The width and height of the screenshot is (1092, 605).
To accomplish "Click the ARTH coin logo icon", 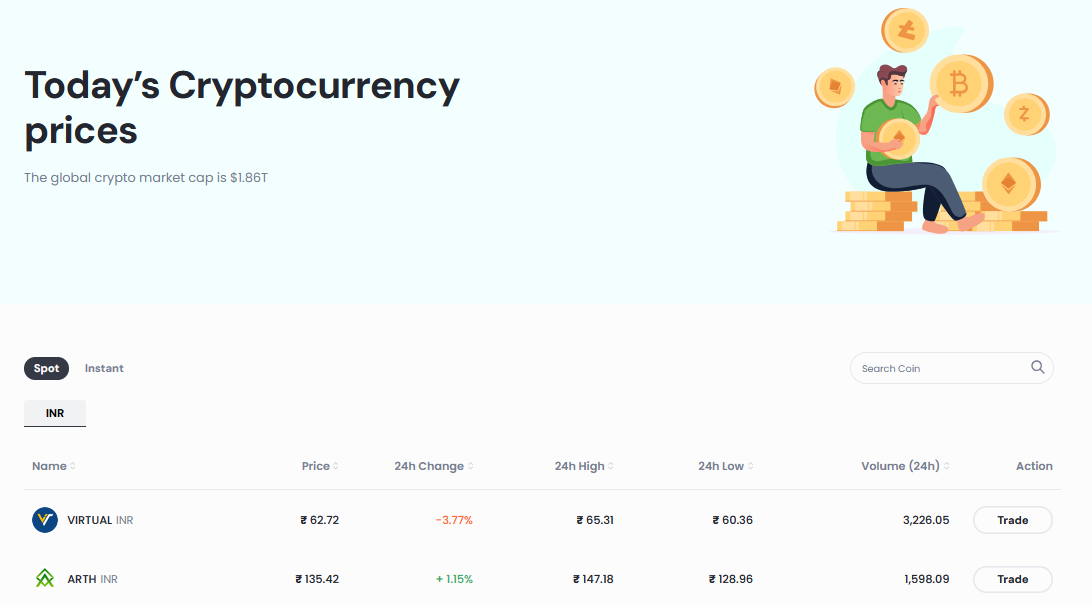I will 45,579.
